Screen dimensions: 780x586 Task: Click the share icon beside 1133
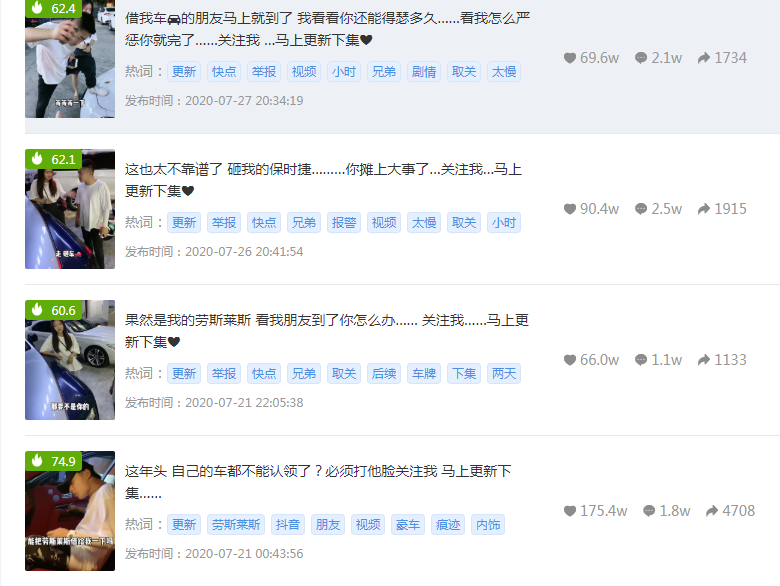pos(703,360)
